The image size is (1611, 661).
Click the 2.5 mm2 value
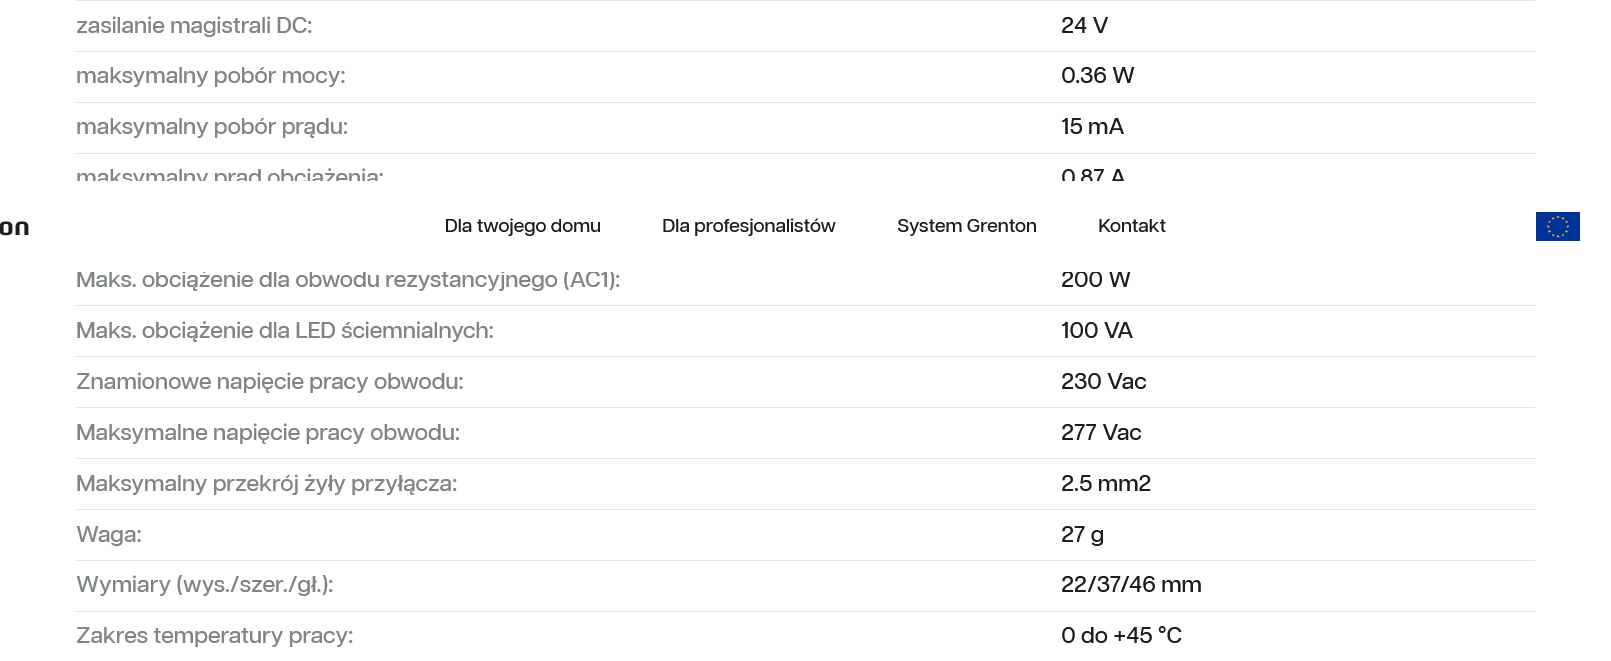[x=1105, y=484]
